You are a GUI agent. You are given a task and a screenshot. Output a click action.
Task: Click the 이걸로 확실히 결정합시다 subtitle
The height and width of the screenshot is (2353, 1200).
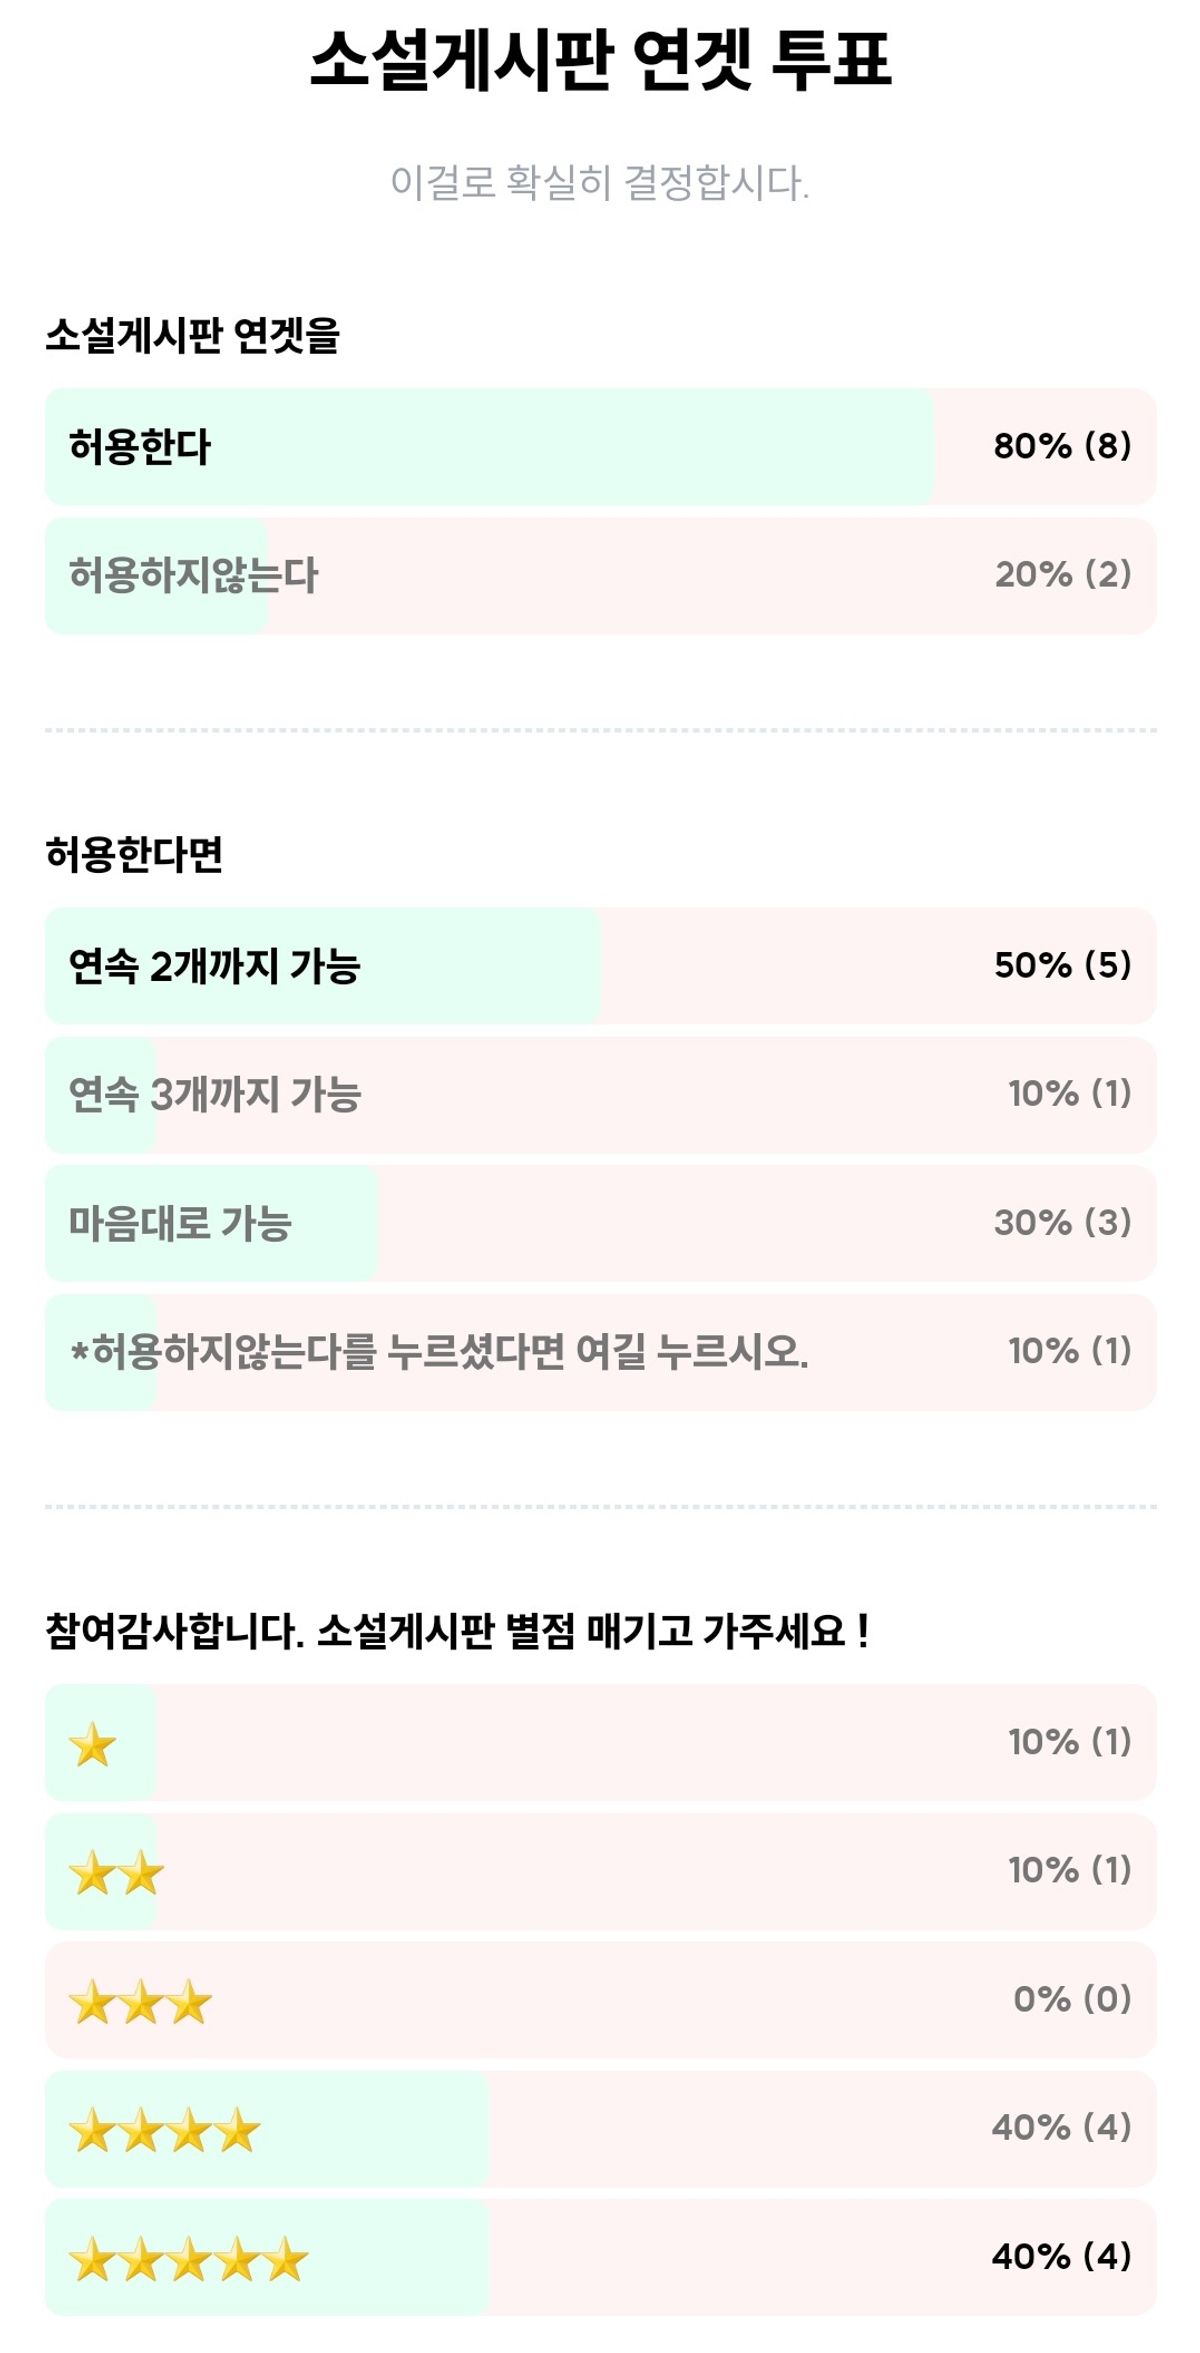[x=600, y=183]
